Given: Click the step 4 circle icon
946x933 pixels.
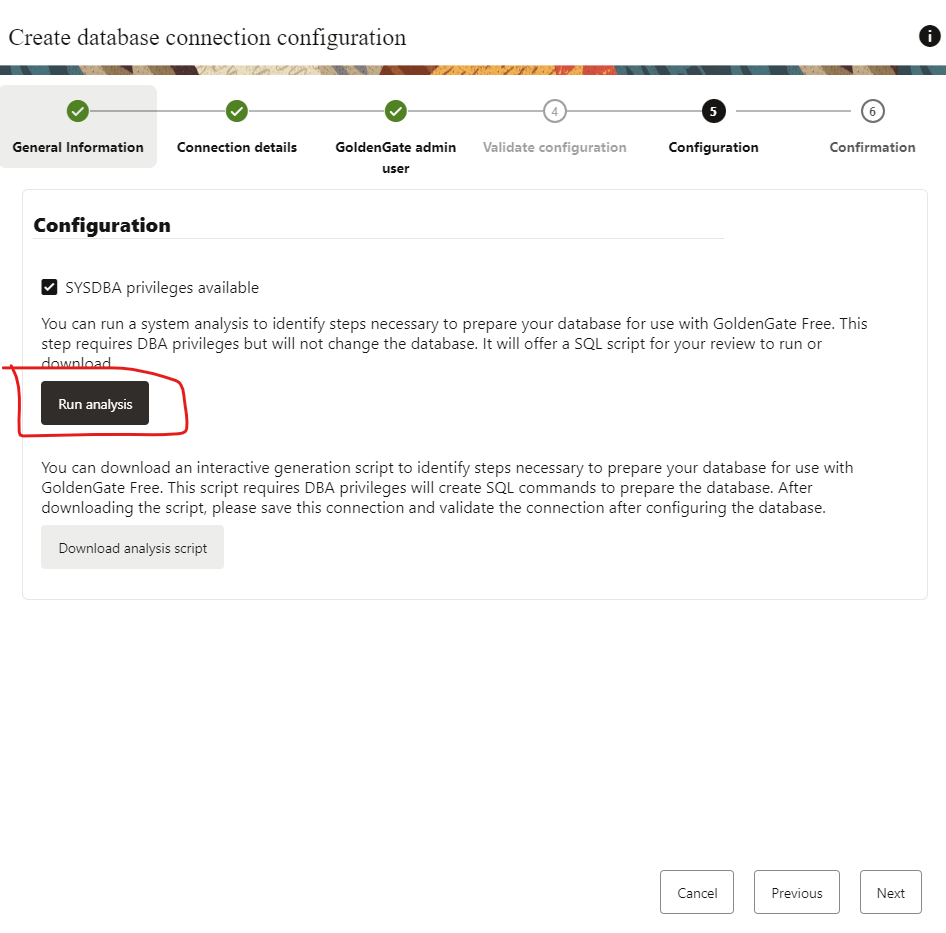Looking at the screenshot, I should coord(555,111).
